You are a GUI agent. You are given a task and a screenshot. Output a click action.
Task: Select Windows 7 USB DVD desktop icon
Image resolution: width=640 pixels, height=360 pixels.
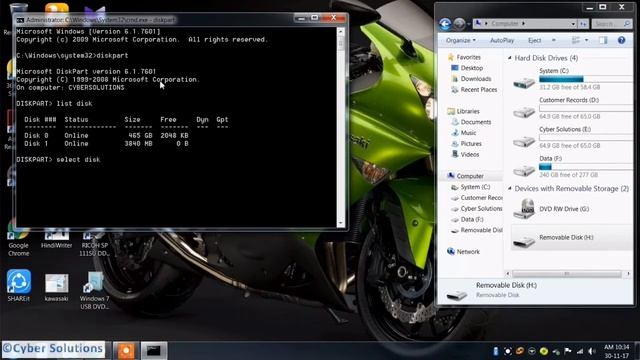click(x=94, y=290)
